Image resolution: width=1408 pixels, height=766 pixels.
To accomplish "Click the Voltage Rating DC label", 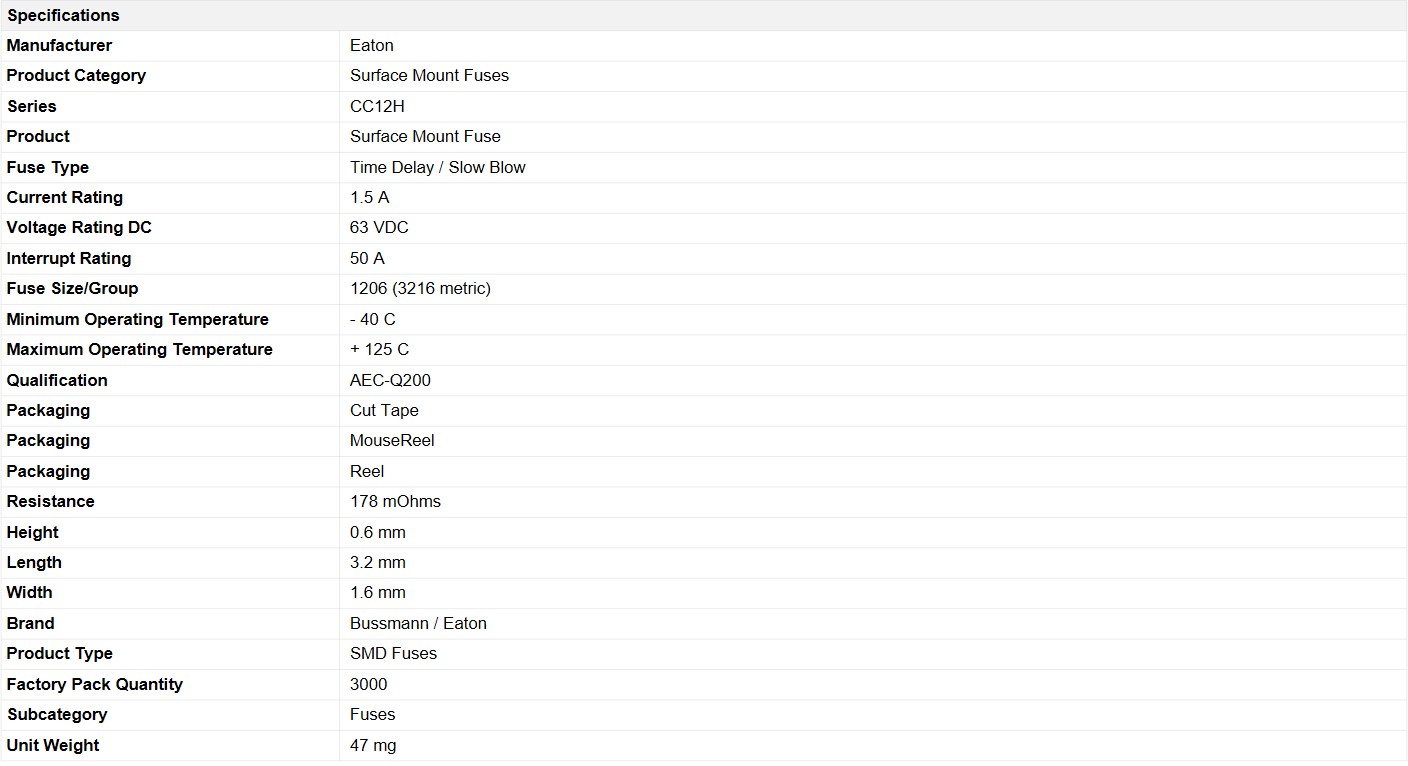I will [x=79, y=227].
